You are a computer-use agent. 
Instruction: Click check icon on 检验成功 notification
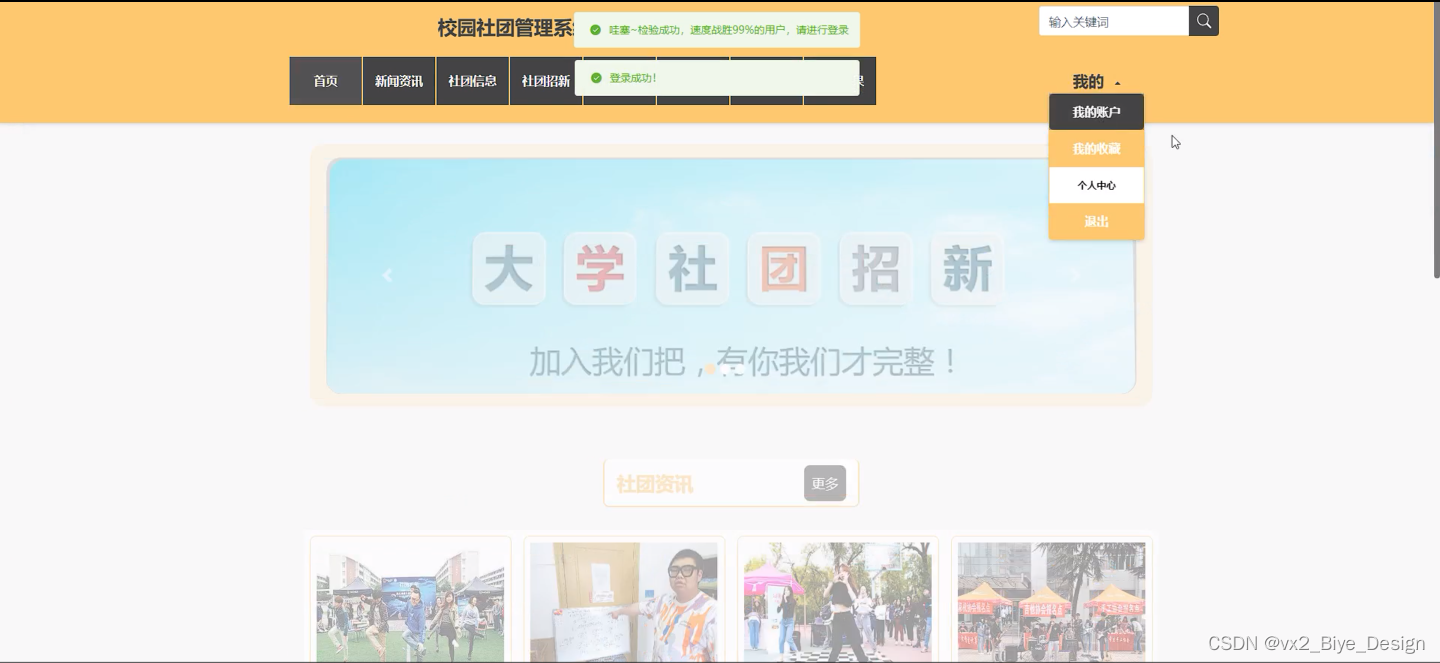coord(596,30)
